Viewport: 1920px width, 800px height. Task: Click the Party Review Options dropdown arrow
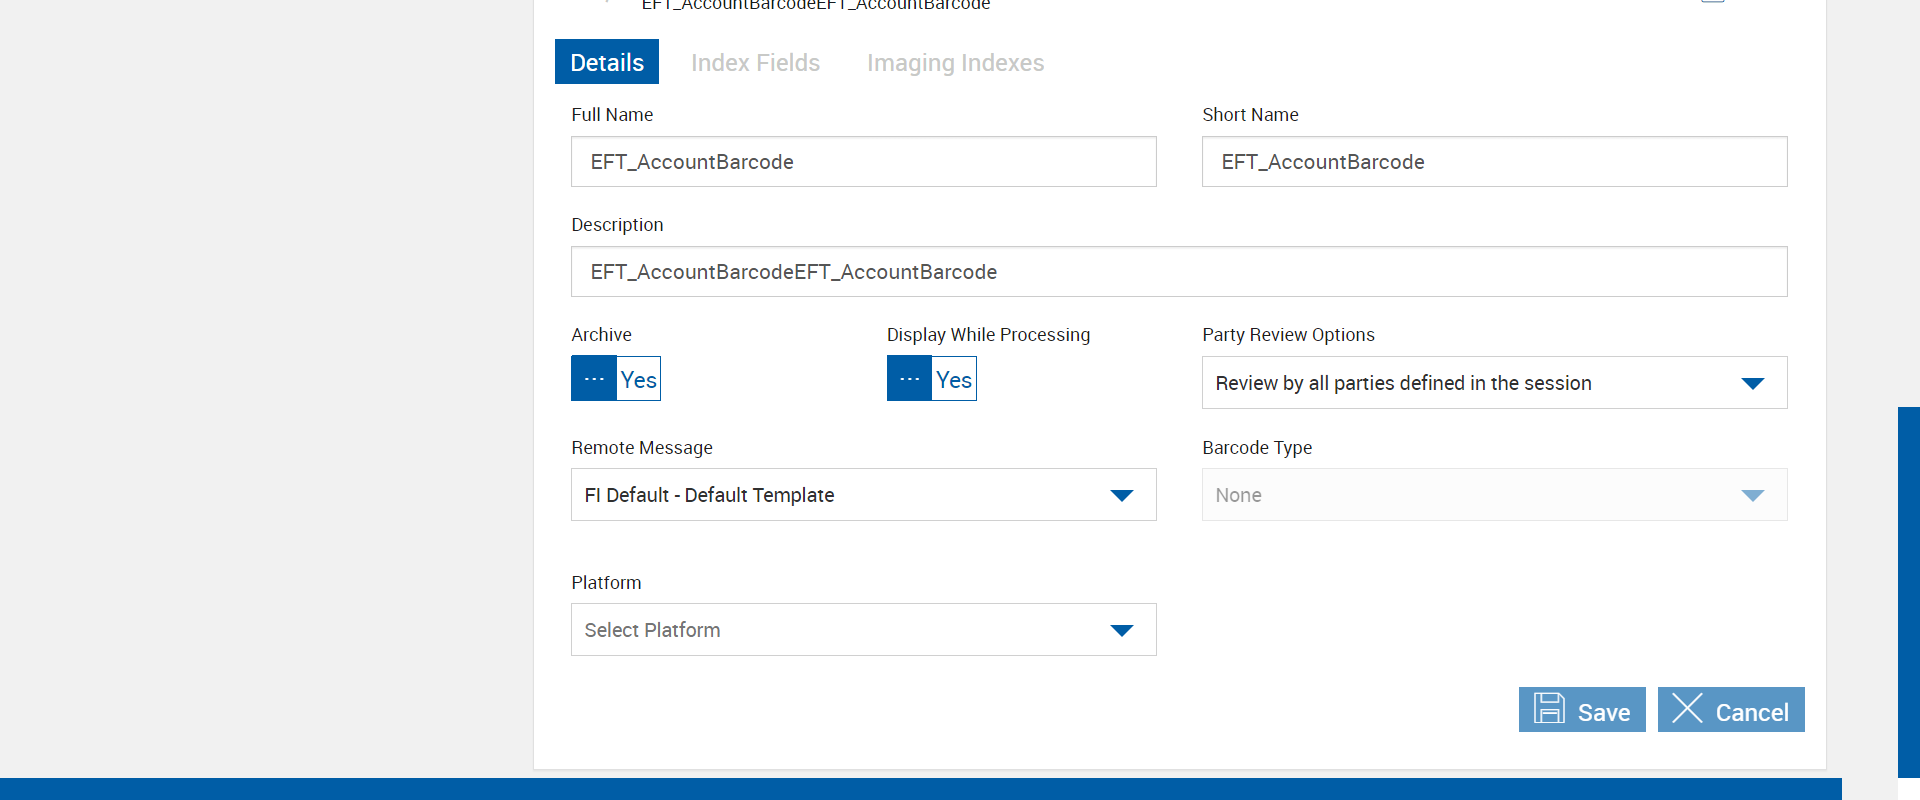click(1752, 384)
